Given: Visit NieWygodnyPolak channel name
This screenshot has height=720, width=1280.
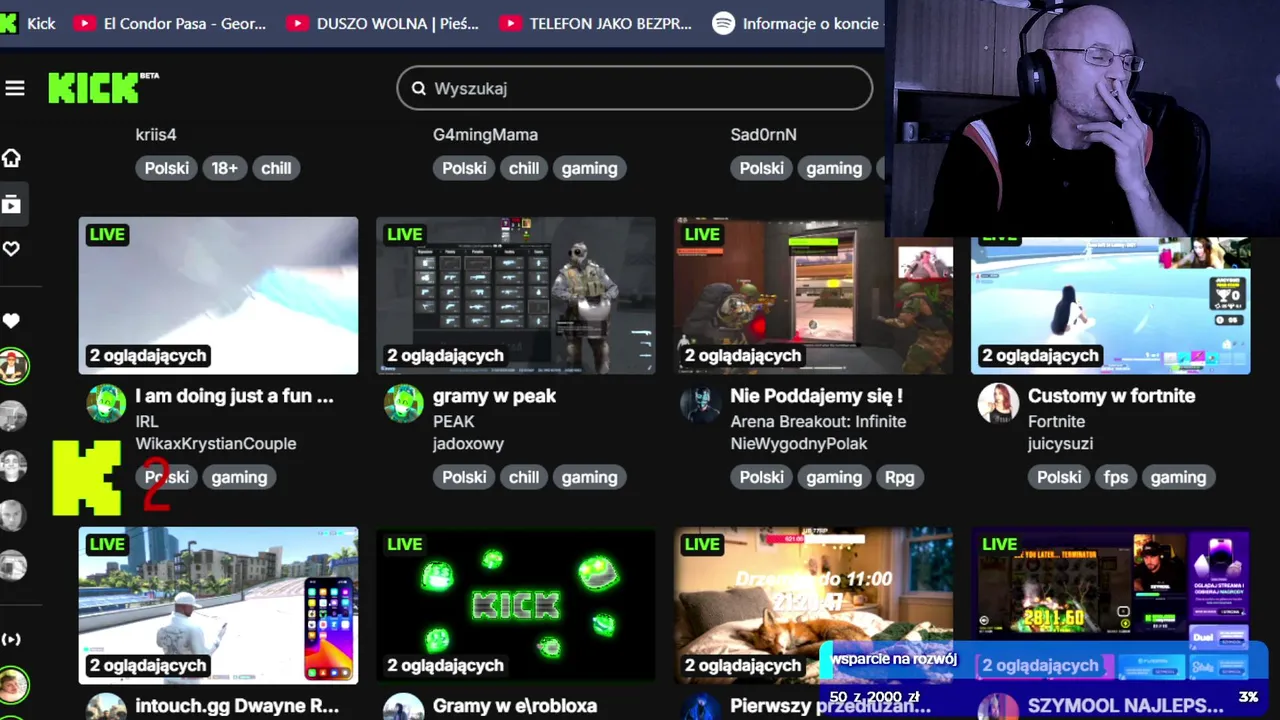Looking at the screenshot, I should (x=799, y=443).
